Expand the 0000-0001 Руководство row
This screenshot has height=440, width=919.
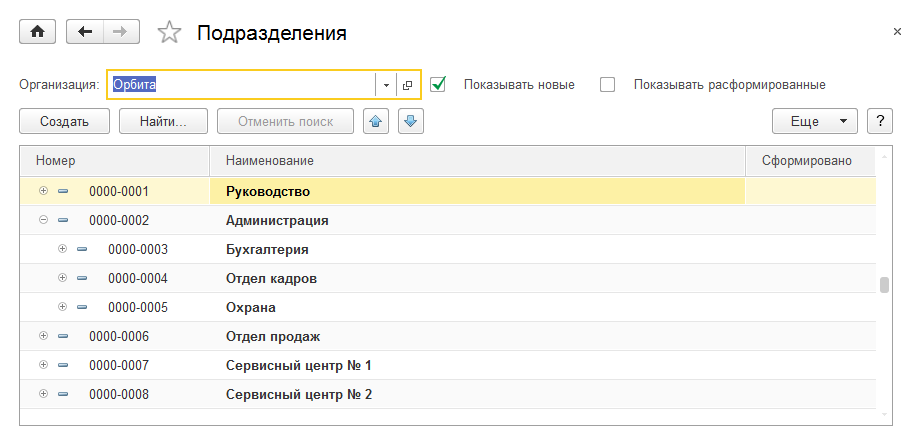tap(43, 191)
